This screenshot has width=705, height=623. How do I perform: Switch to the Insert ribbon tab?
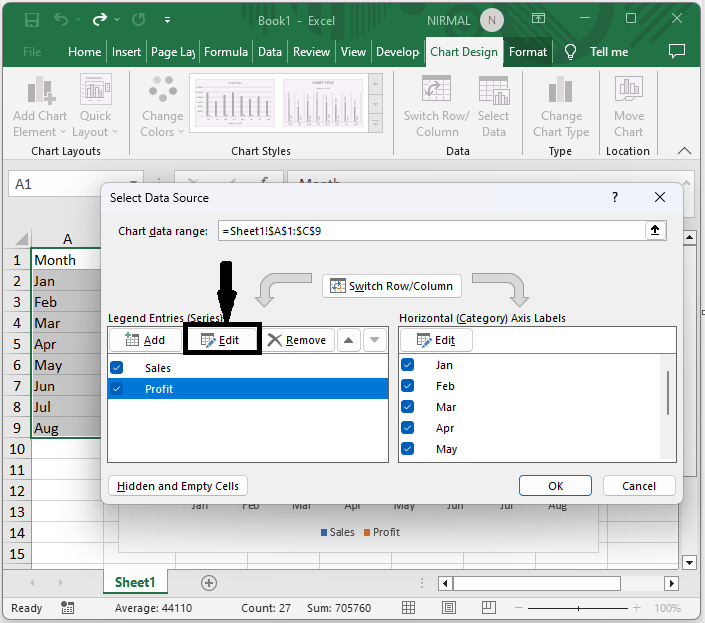click(x=126, y=52)
